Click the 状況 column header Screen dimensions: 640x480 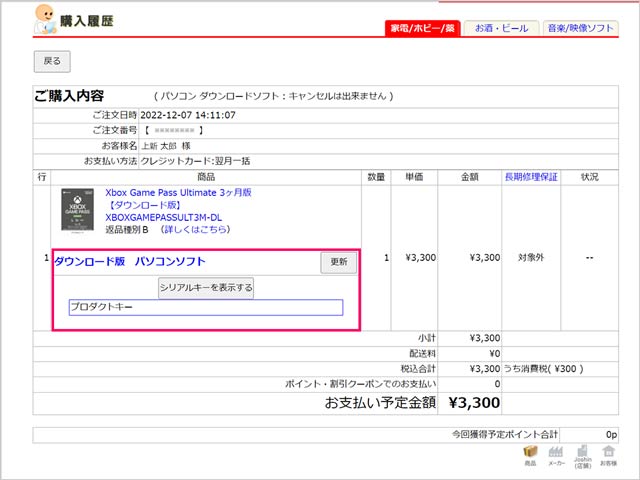point(589,177)
